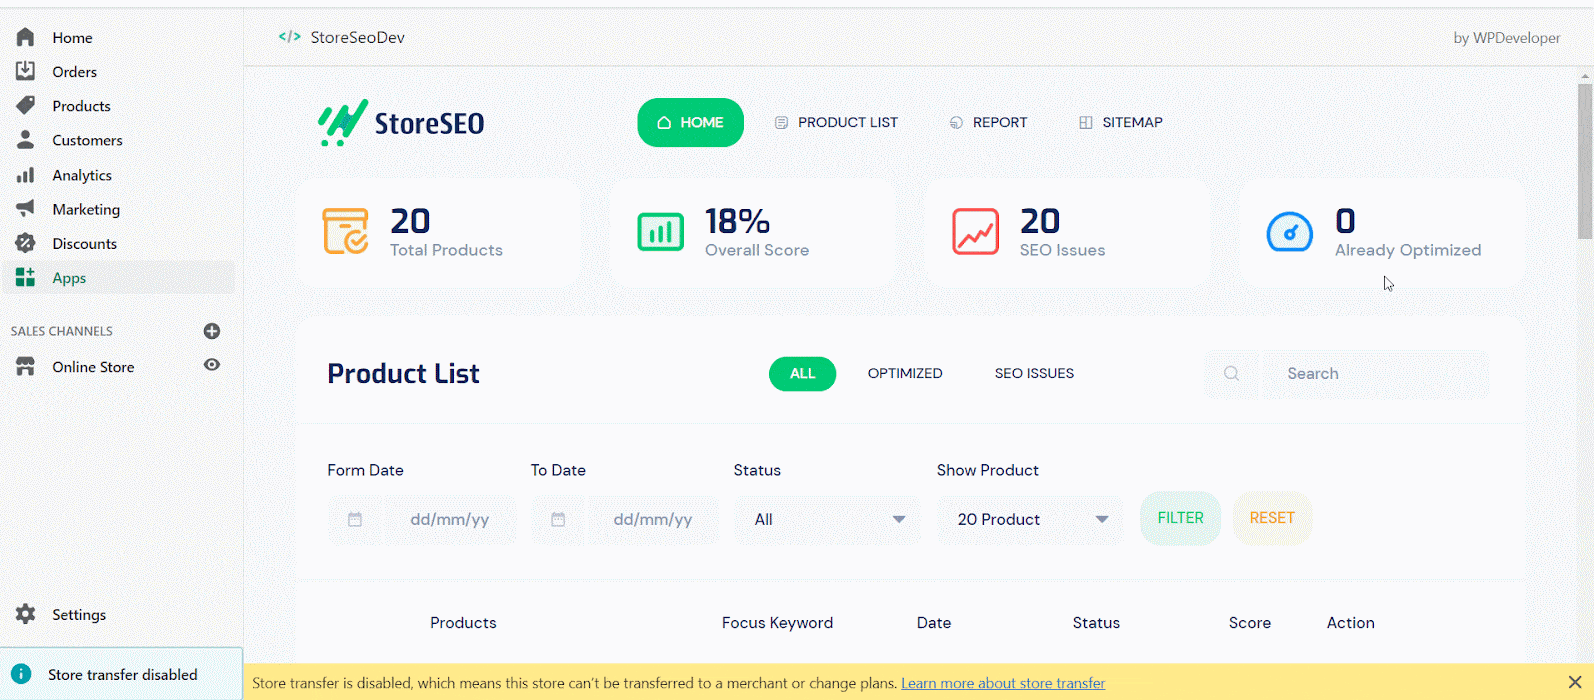Select the ALL product filter tab
The height and width of the screenshot is (700, 1594).
click(x=803, y=373)
